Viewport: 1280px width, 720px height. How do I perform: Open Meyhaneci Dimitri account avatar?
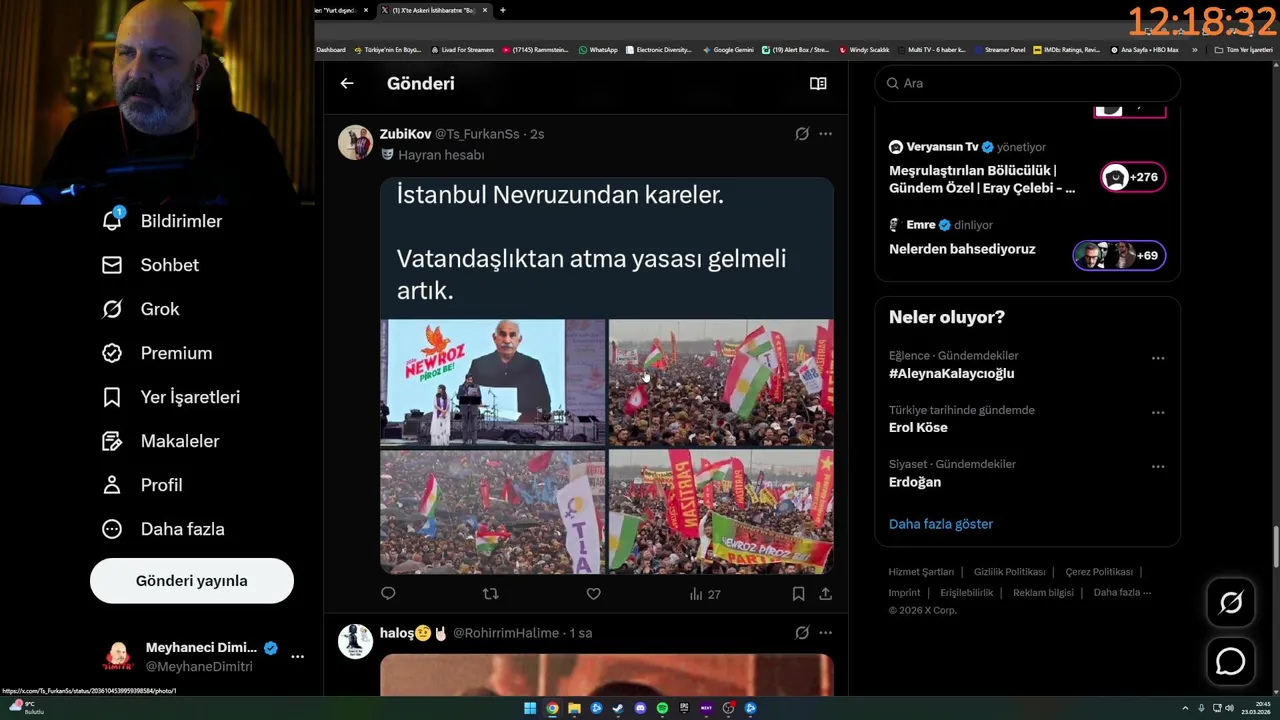[x=118, y=657]
